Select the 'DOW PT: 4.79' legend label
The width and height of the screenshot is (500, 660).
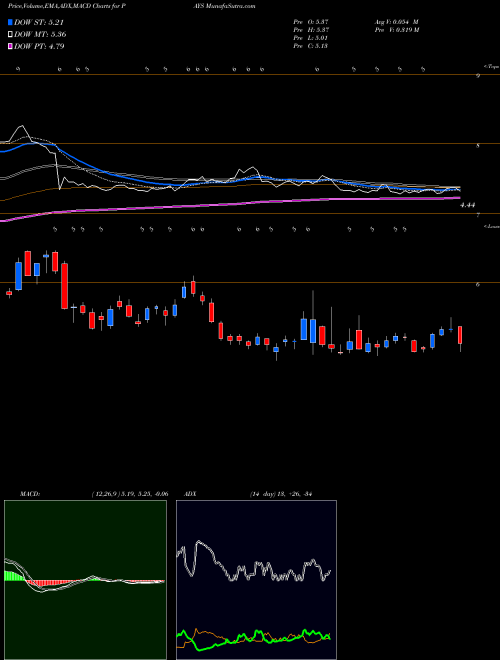pos(39,46)
